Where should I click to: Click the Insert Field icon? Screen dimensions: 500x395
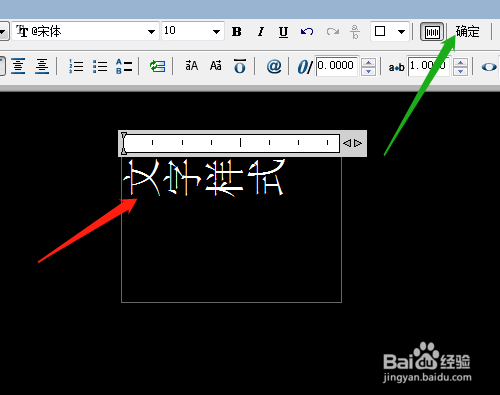157,66
